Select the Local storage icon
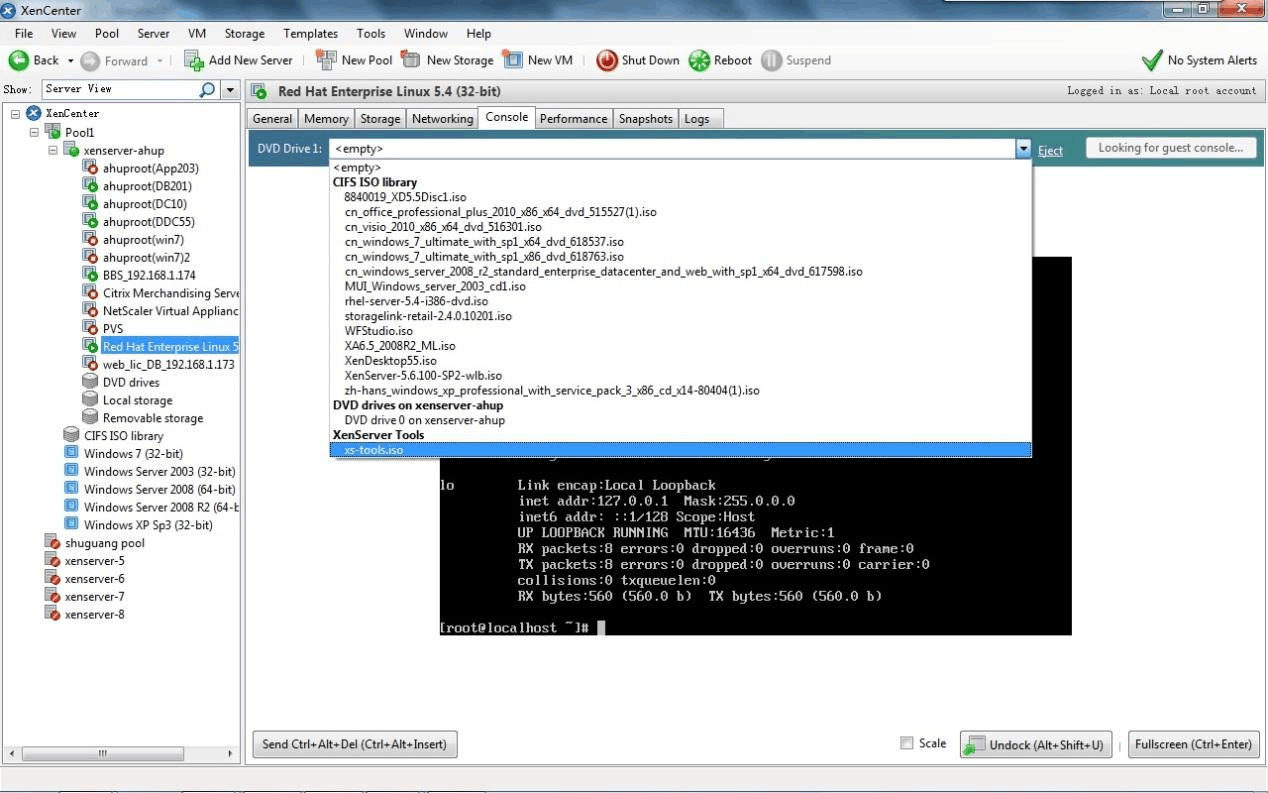The height and width of the screenshot is (793, 1268). [x=90, y=400]
